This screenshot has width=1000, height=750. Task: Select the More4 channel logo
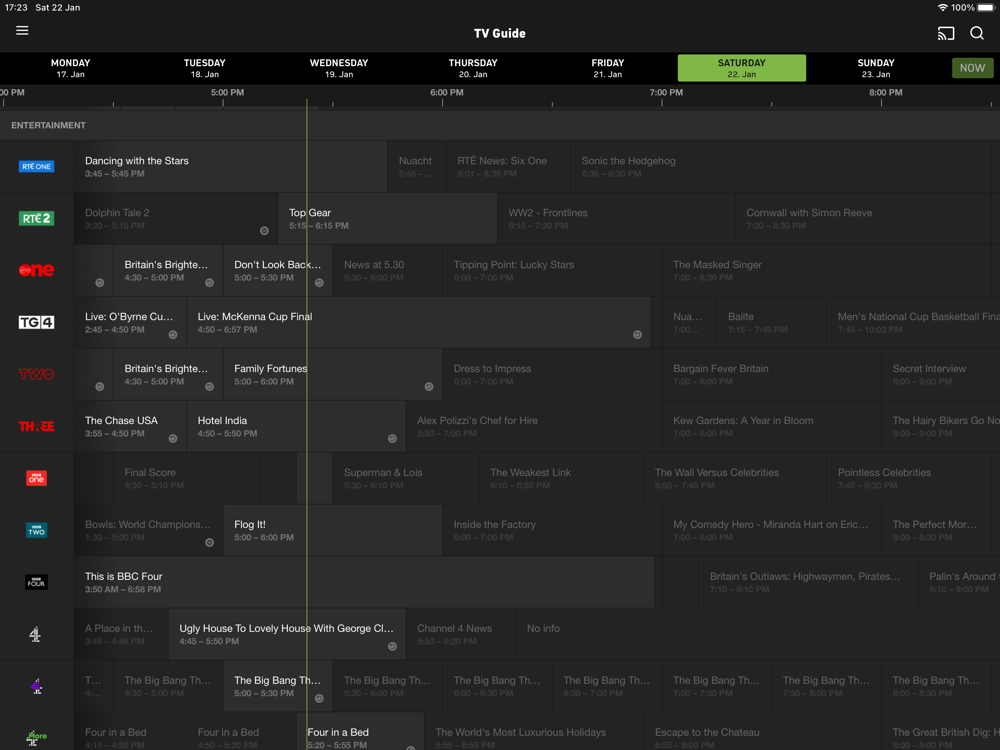point(36,737)
